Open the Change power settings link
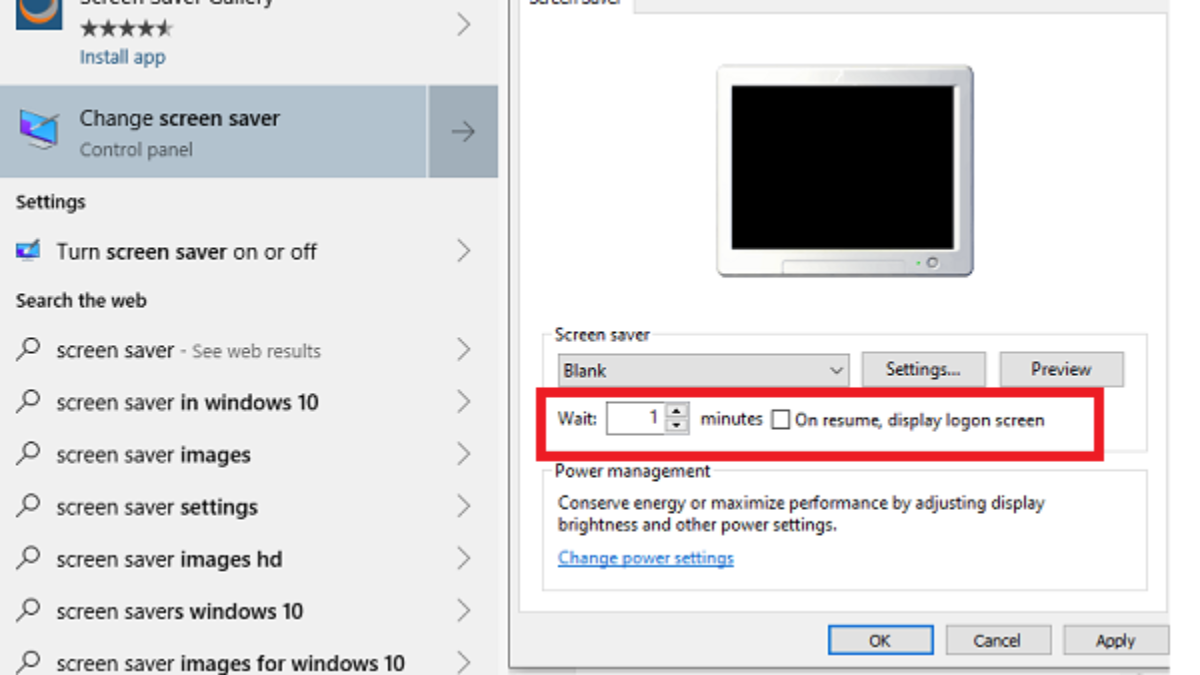Viewport: 1200px width, 675px height. point(646,558)
